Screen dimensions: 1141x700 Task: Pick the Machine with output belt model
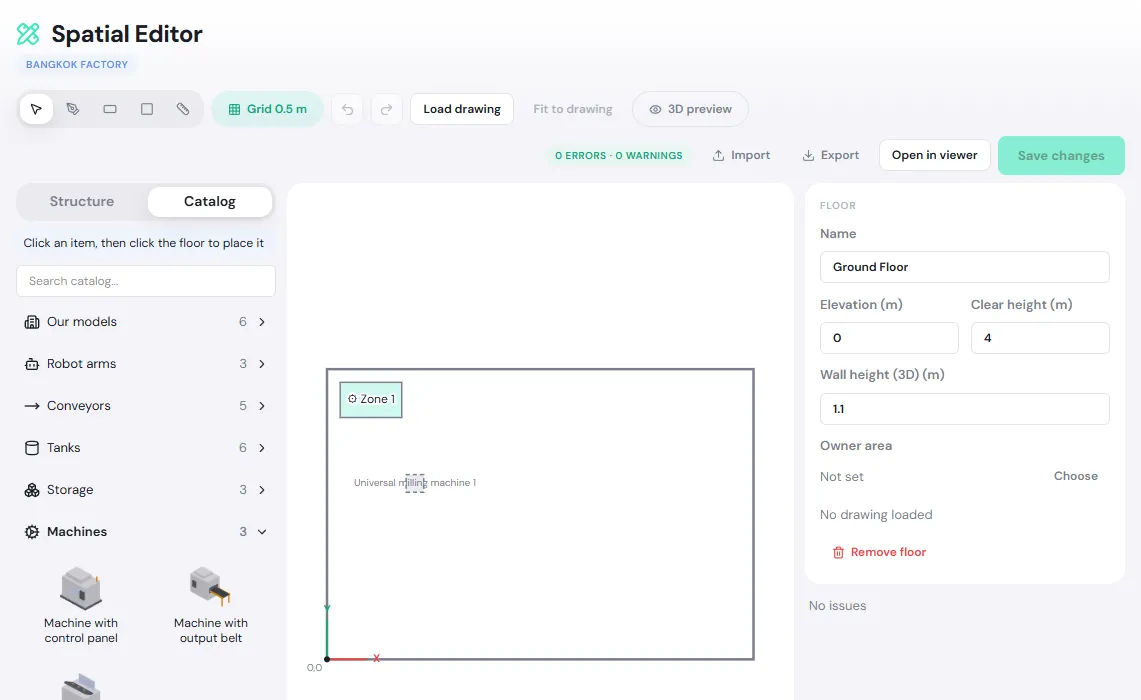[x=211, y=605]
